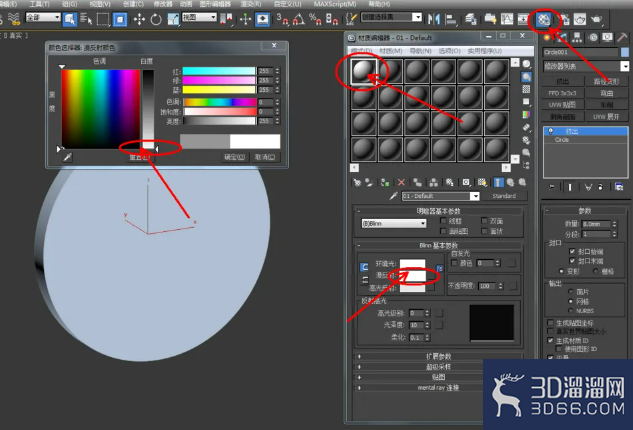This screenshot has height=430, width=633.
Task: Open the (B)Blinn shader type dropdown
Action: coord(394,223)
